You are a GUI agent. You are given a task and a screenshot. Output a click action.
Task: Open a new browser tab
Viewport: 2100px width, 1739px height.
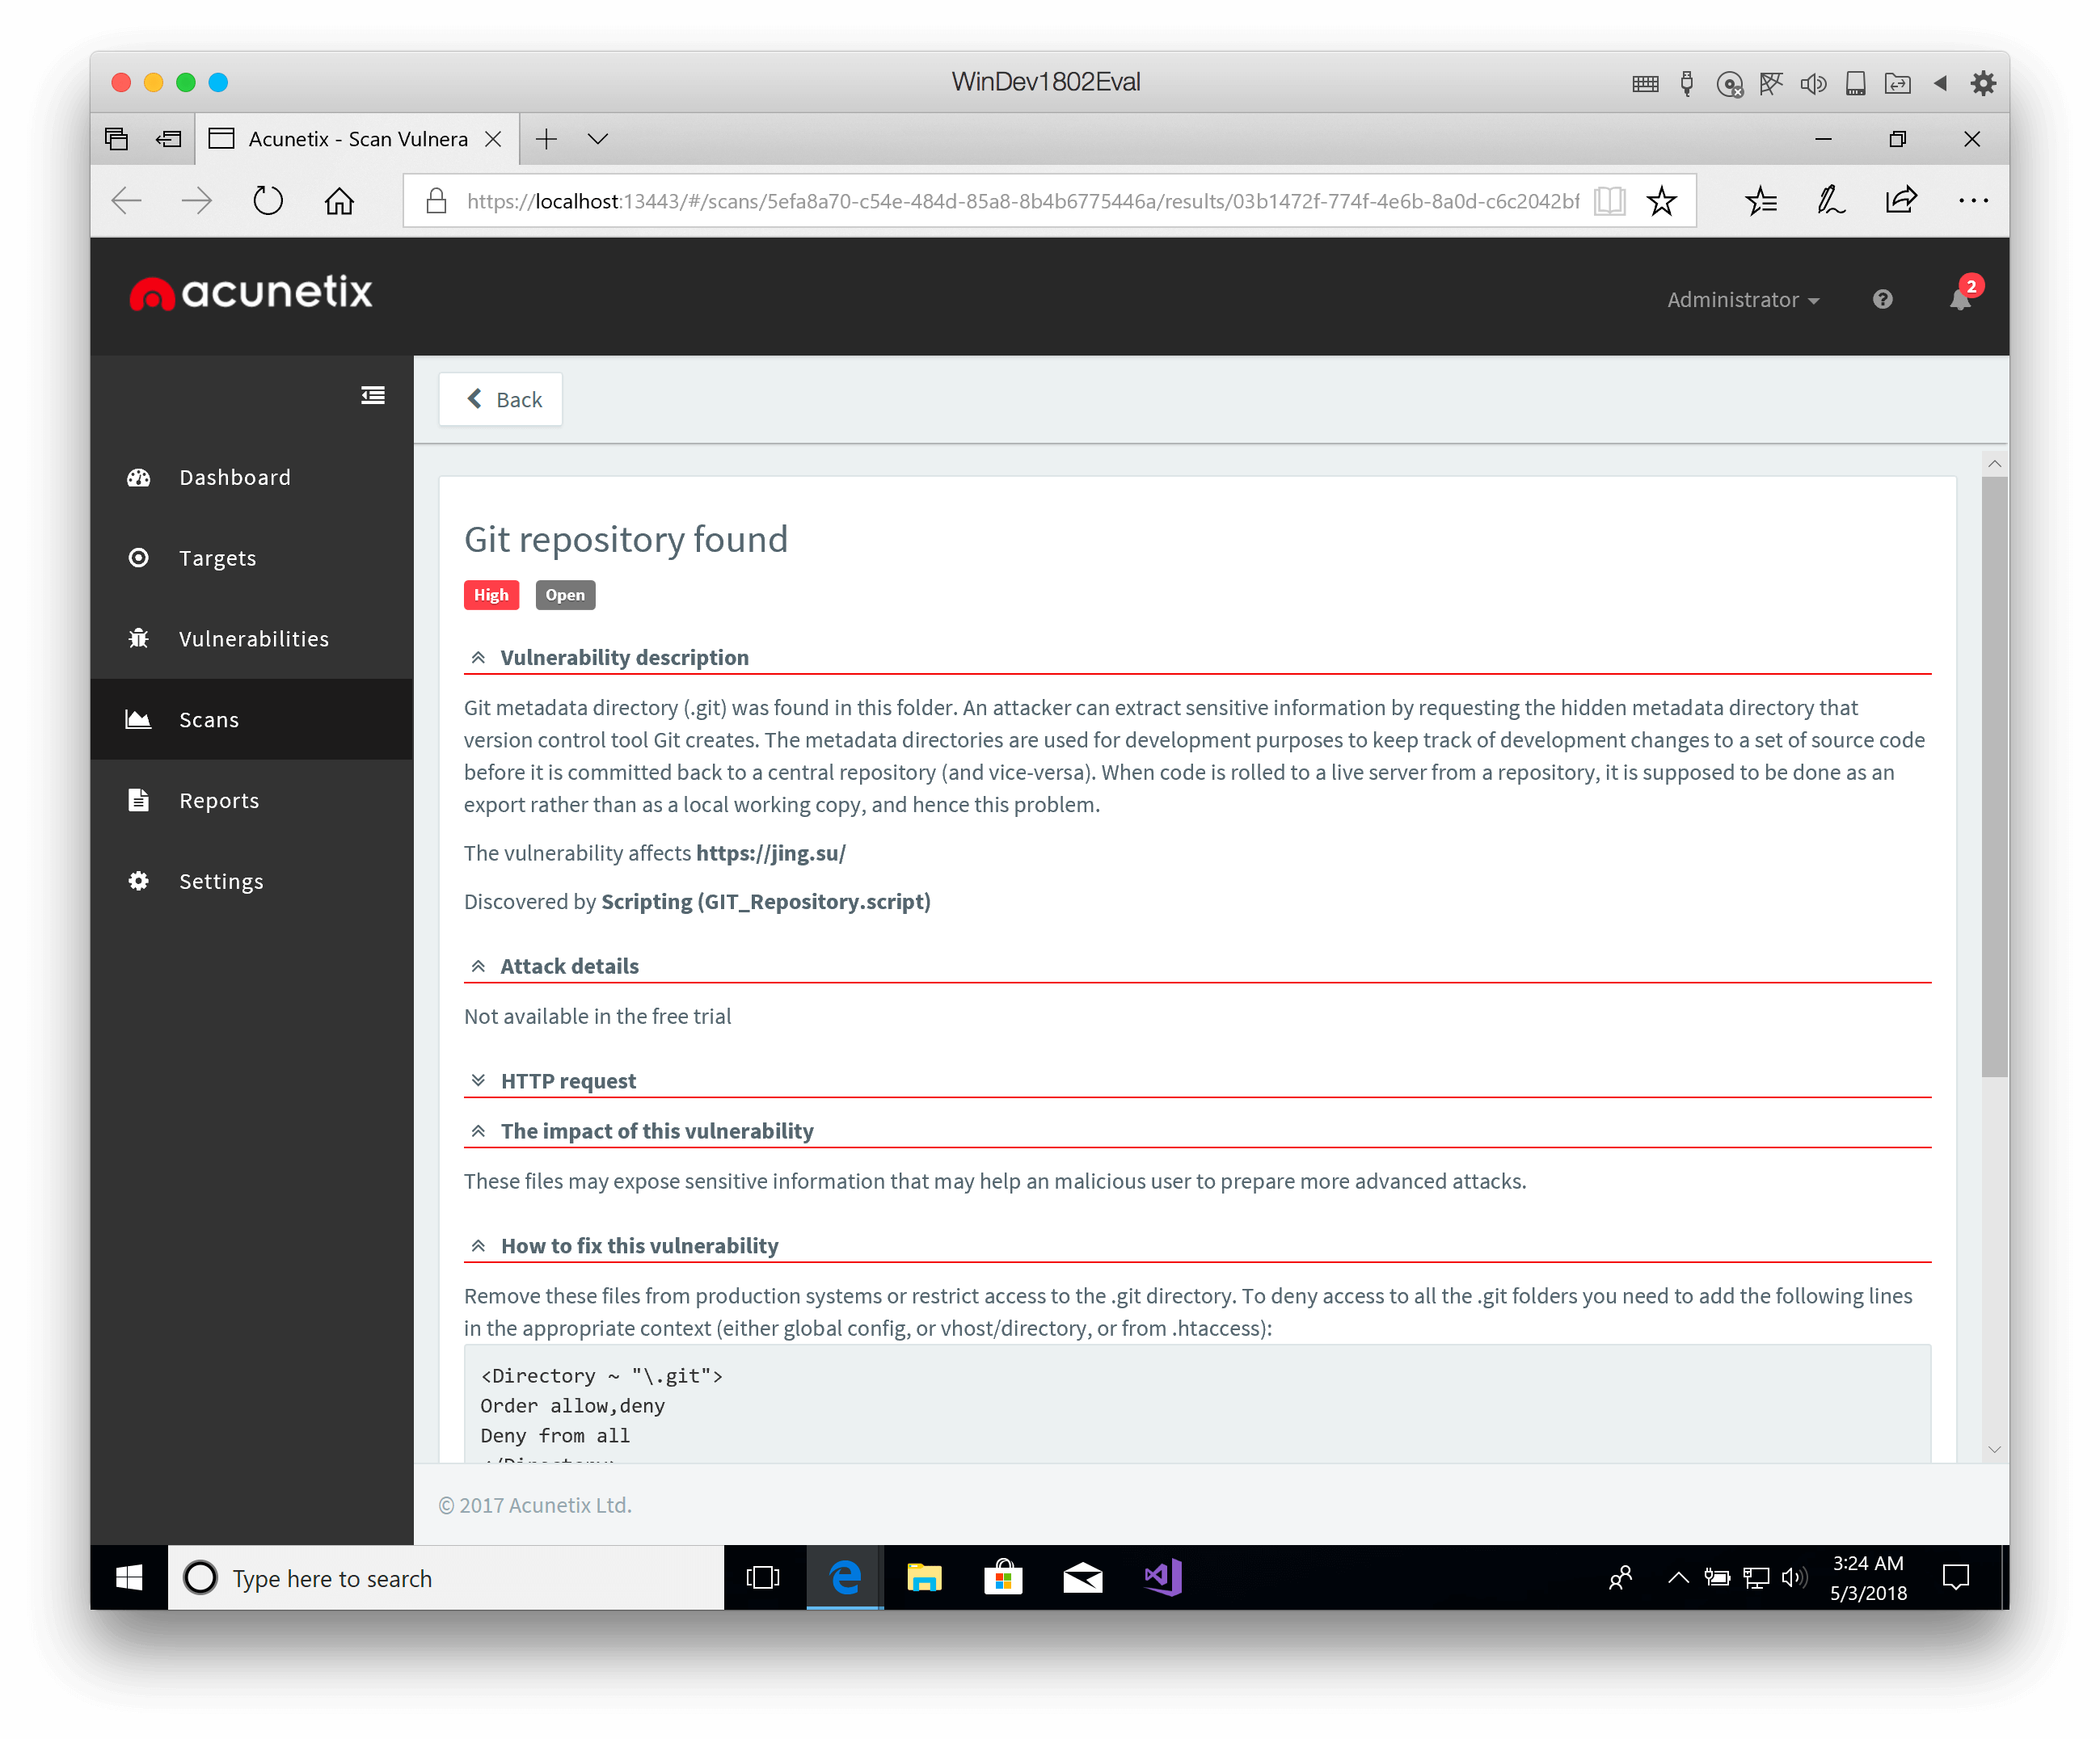coord(546,139)
